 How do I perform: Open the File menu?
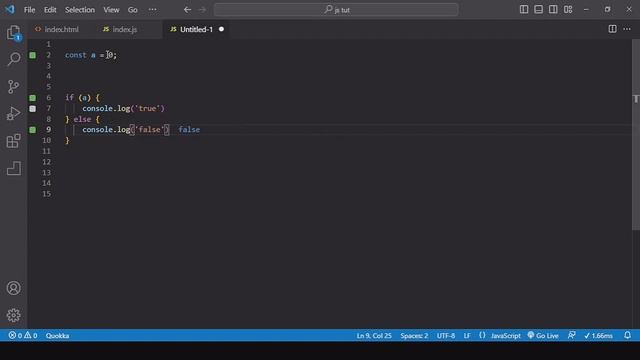coord(29,10)
